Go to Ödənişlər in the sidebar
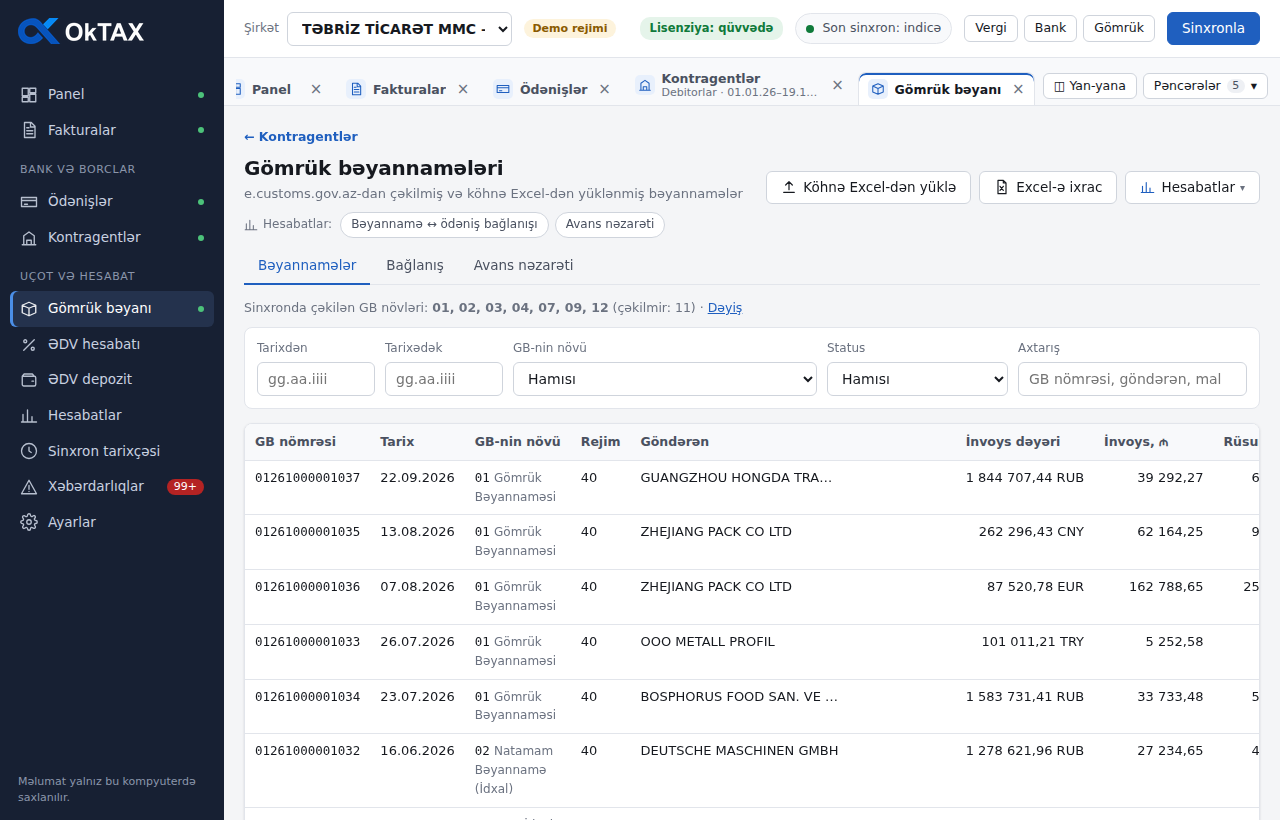This screenshot has height=820, width=1280. (112, 201)
